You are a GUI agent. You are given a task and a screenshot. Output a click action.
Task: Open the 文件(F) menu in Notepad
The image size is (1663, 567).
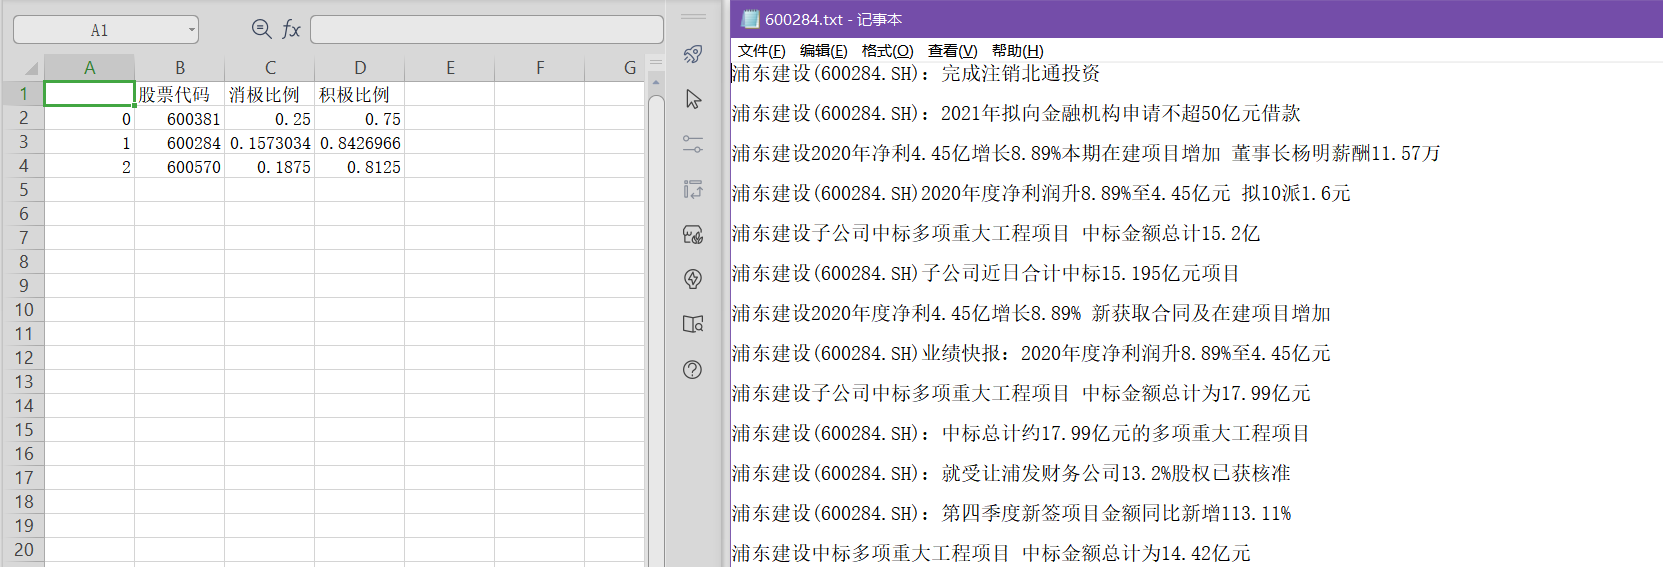[761, 51]
